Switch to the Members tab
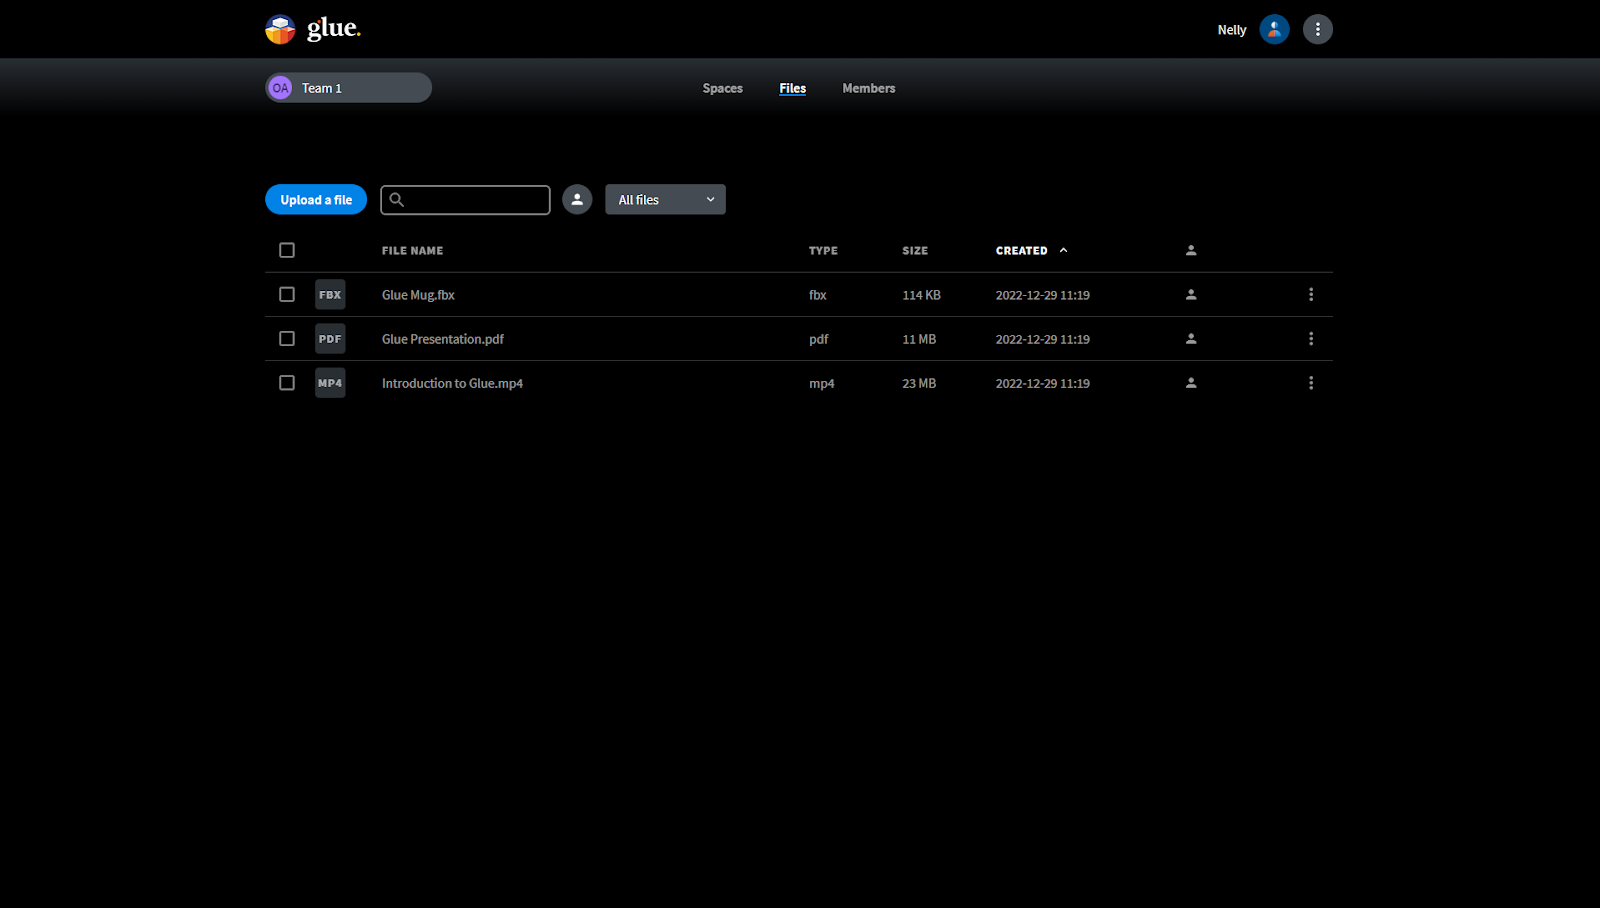 (x=869, y=88)
